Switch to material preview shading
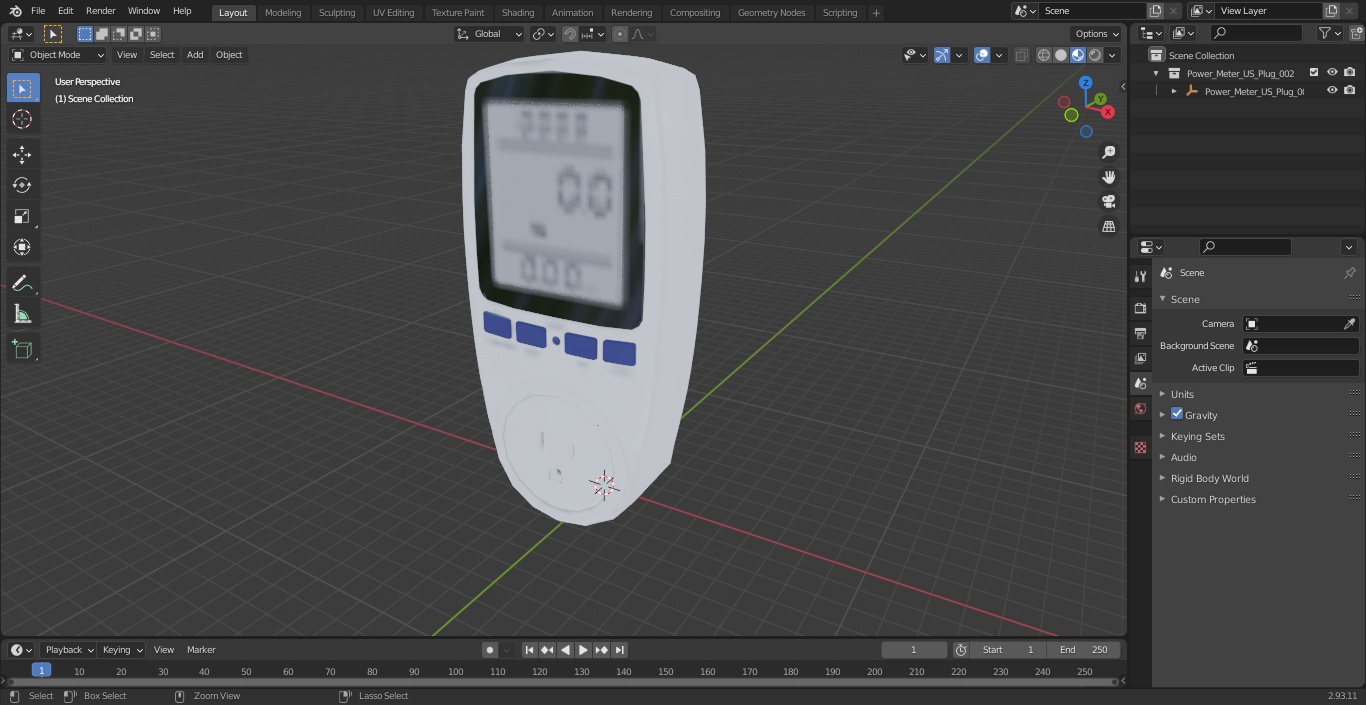 [x=1078, y=55]
